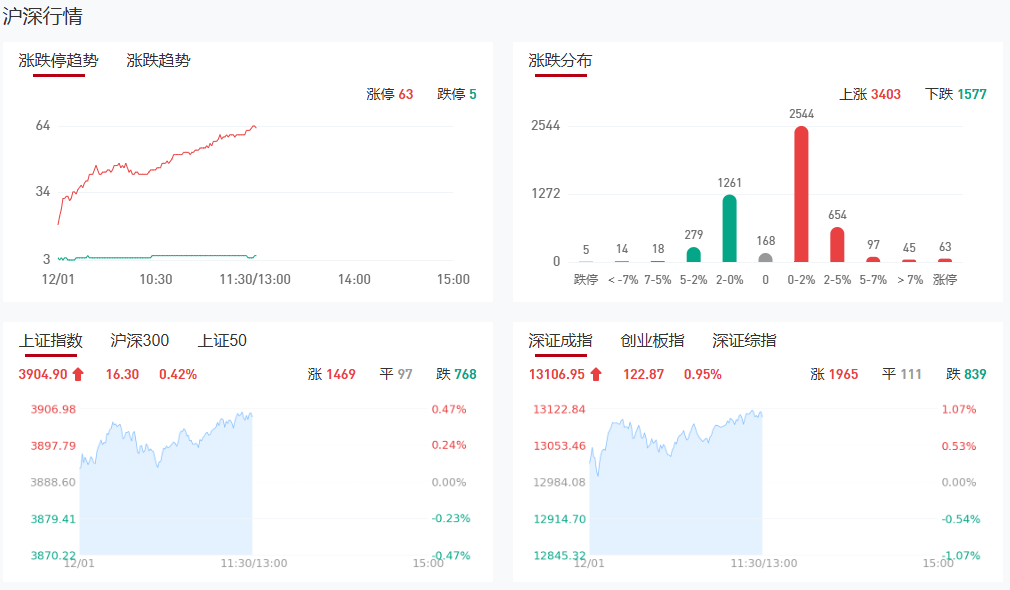Viewport: 1010px width, 590px height.
Task: Open the 上证50 index tab
Action: (222, 341)
